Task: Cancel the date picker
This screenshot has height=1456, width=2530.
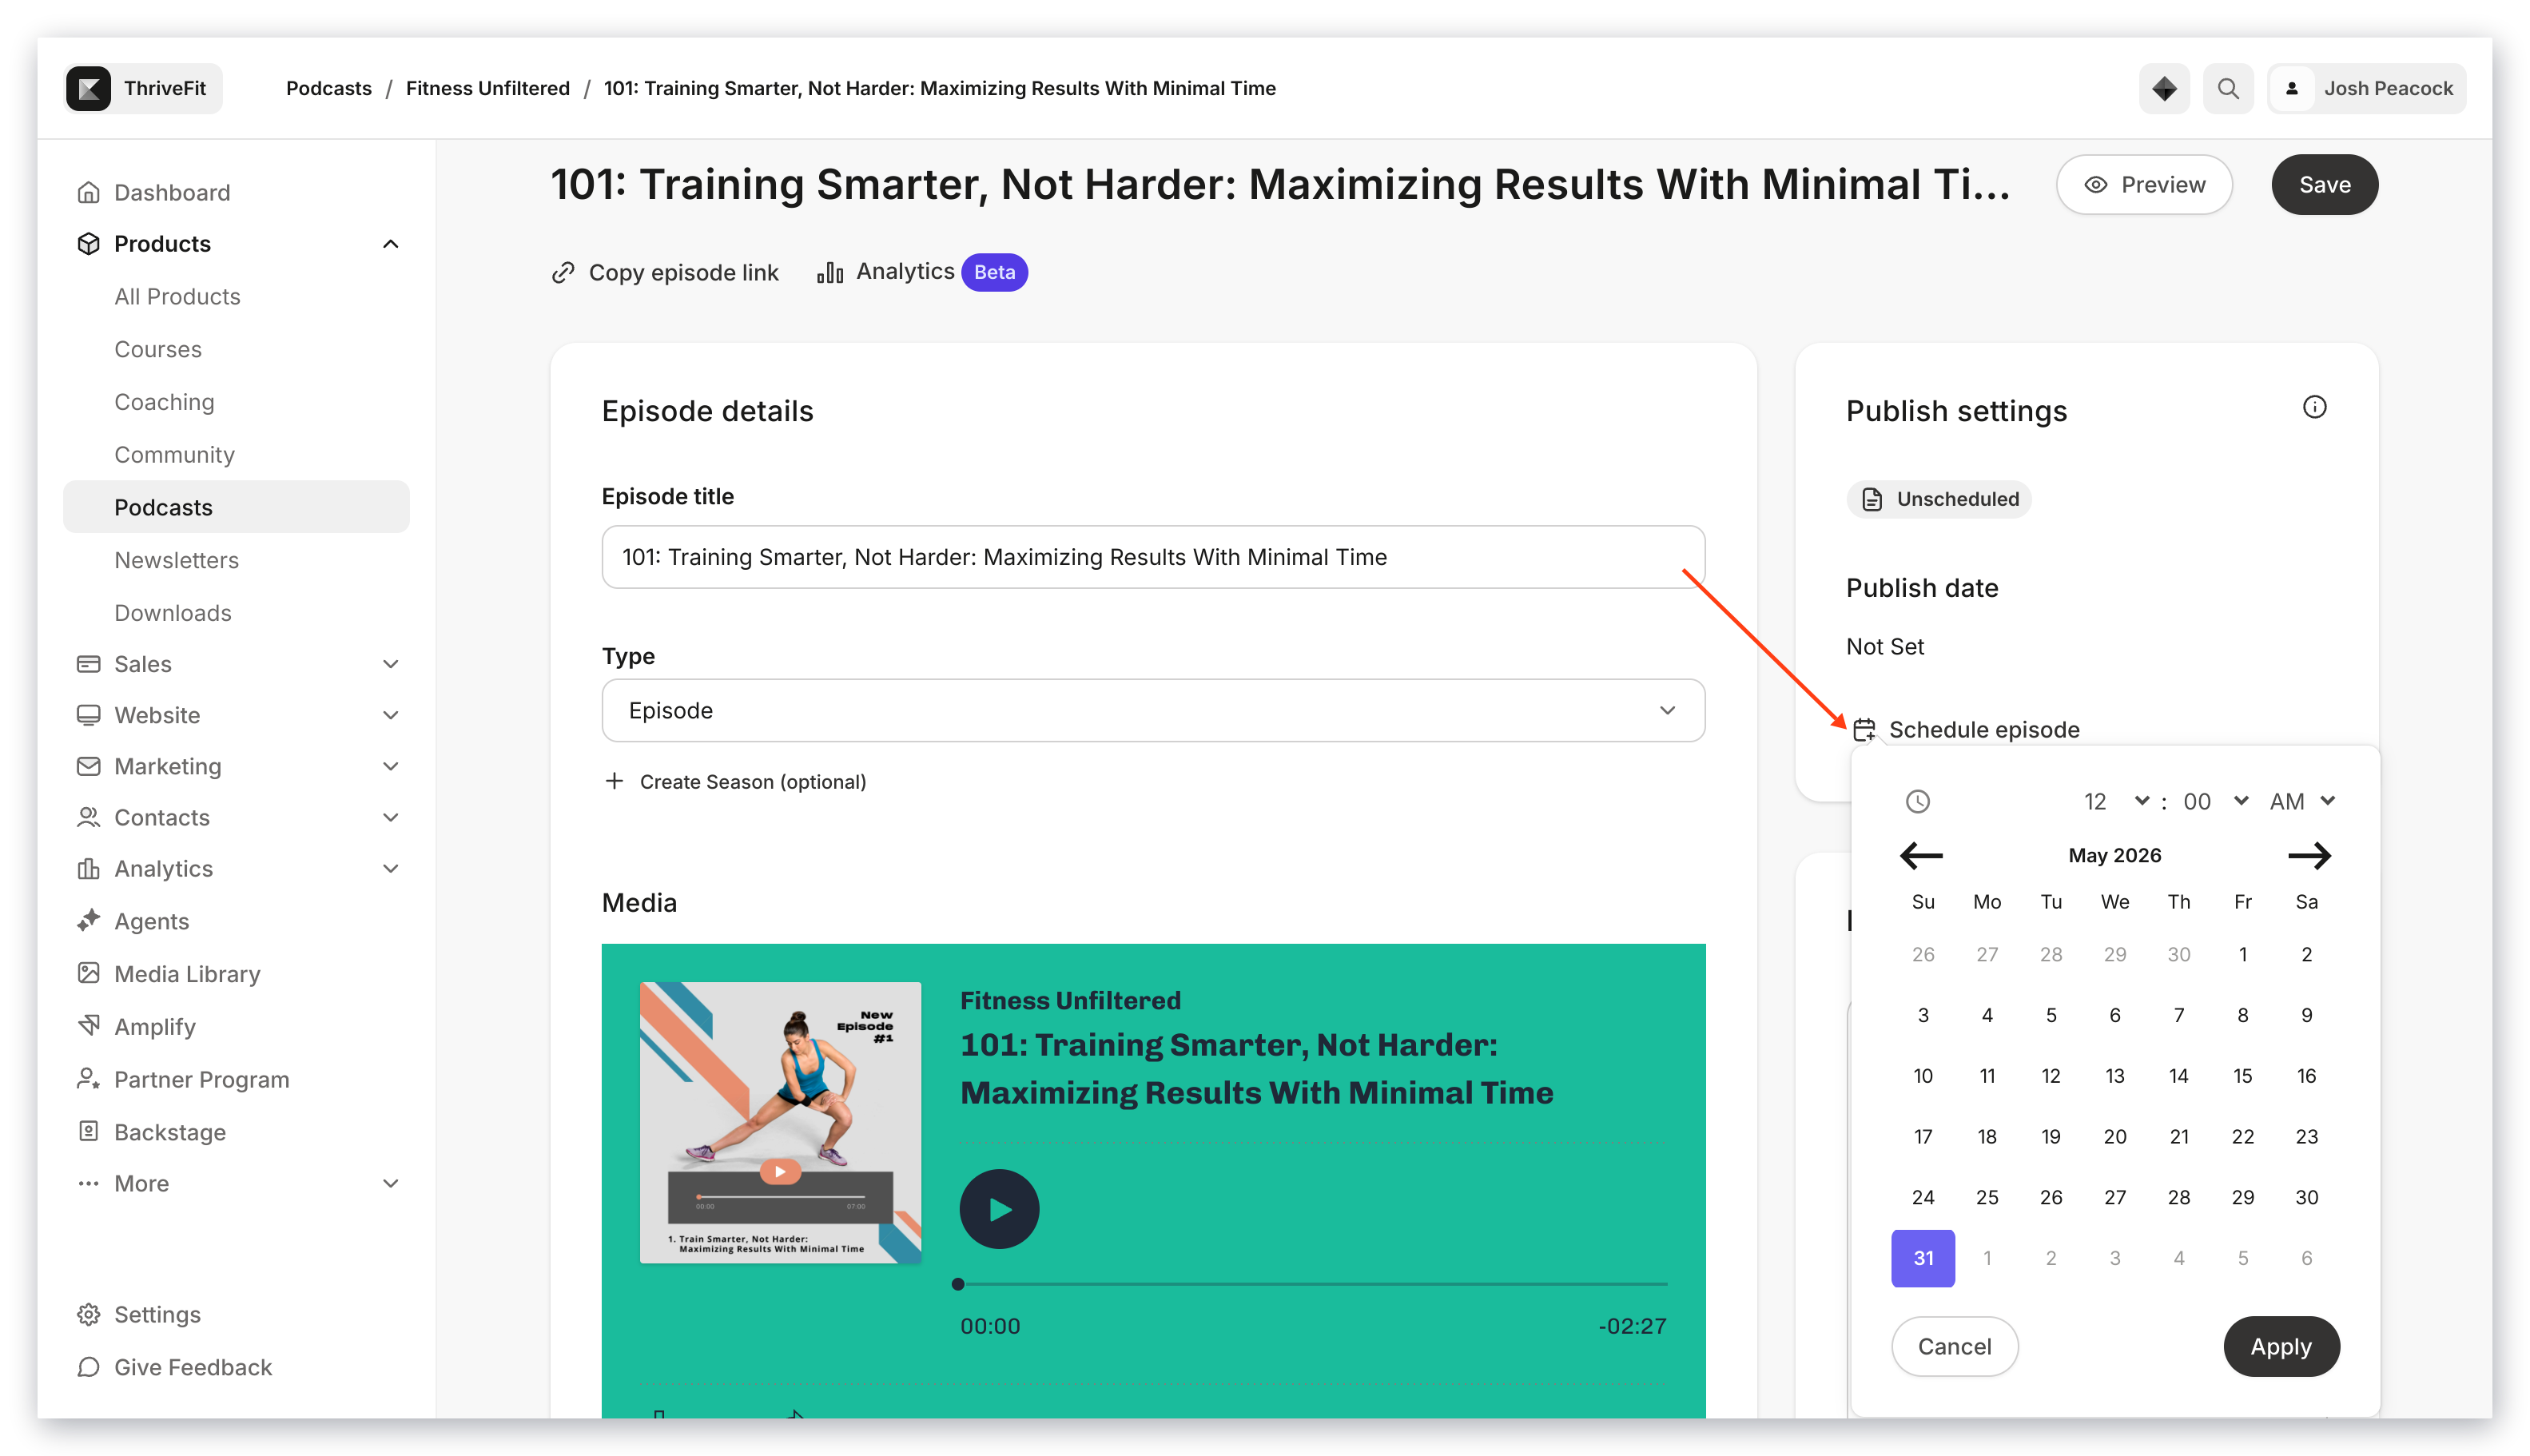Action: pos(1954,1346)
